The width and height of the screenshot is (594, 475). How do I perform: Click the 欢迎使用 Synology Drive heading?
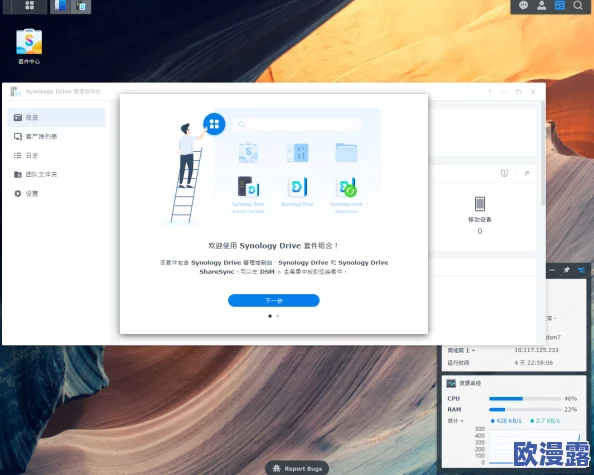(273, 246)
